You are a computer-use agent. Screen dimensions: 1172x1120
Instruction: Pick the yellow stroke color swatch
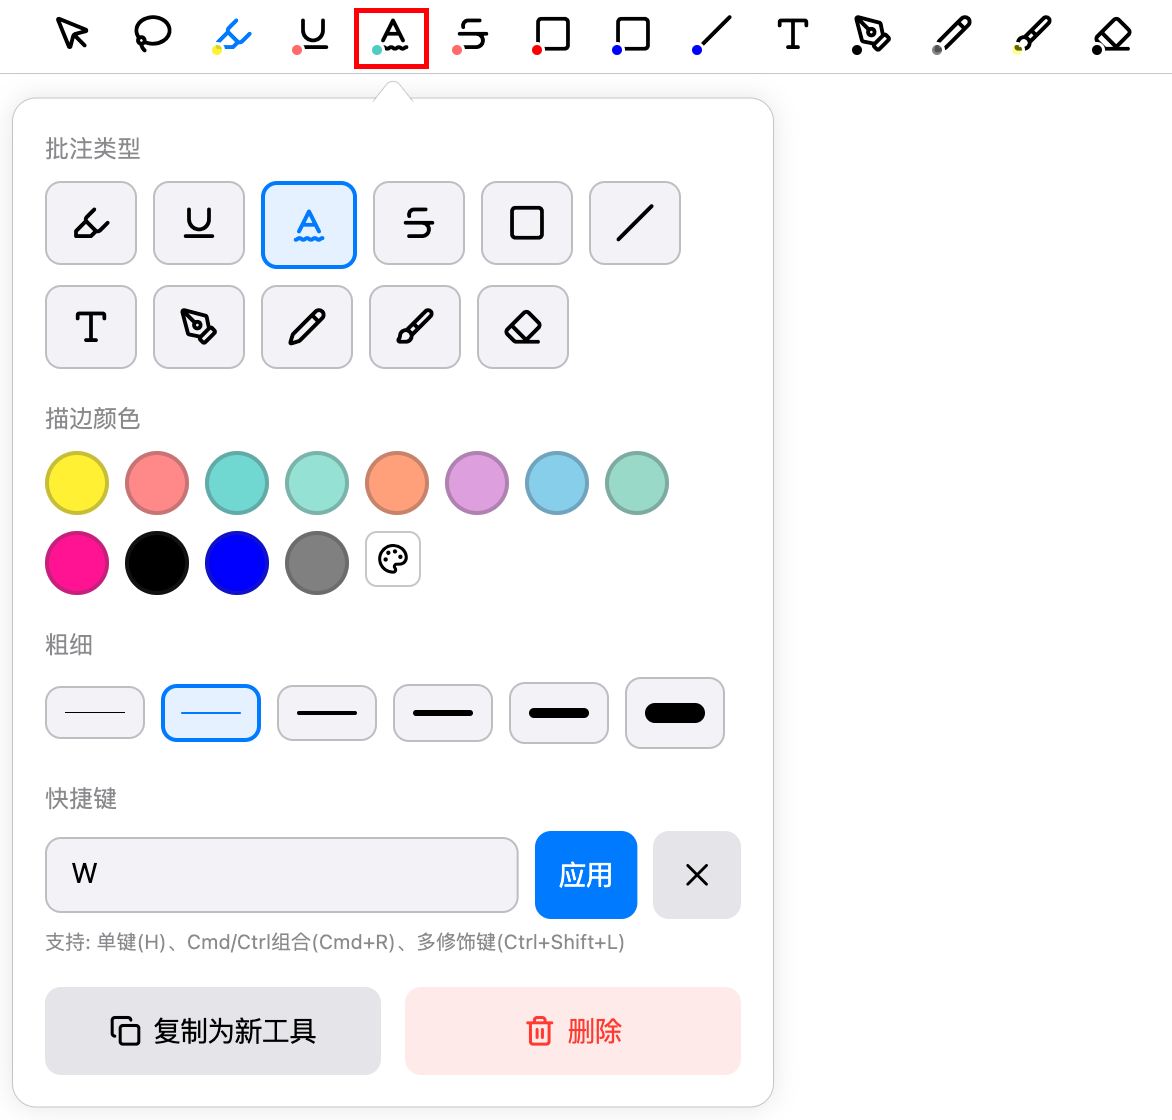pyautogui.click(x=77, y=483)
